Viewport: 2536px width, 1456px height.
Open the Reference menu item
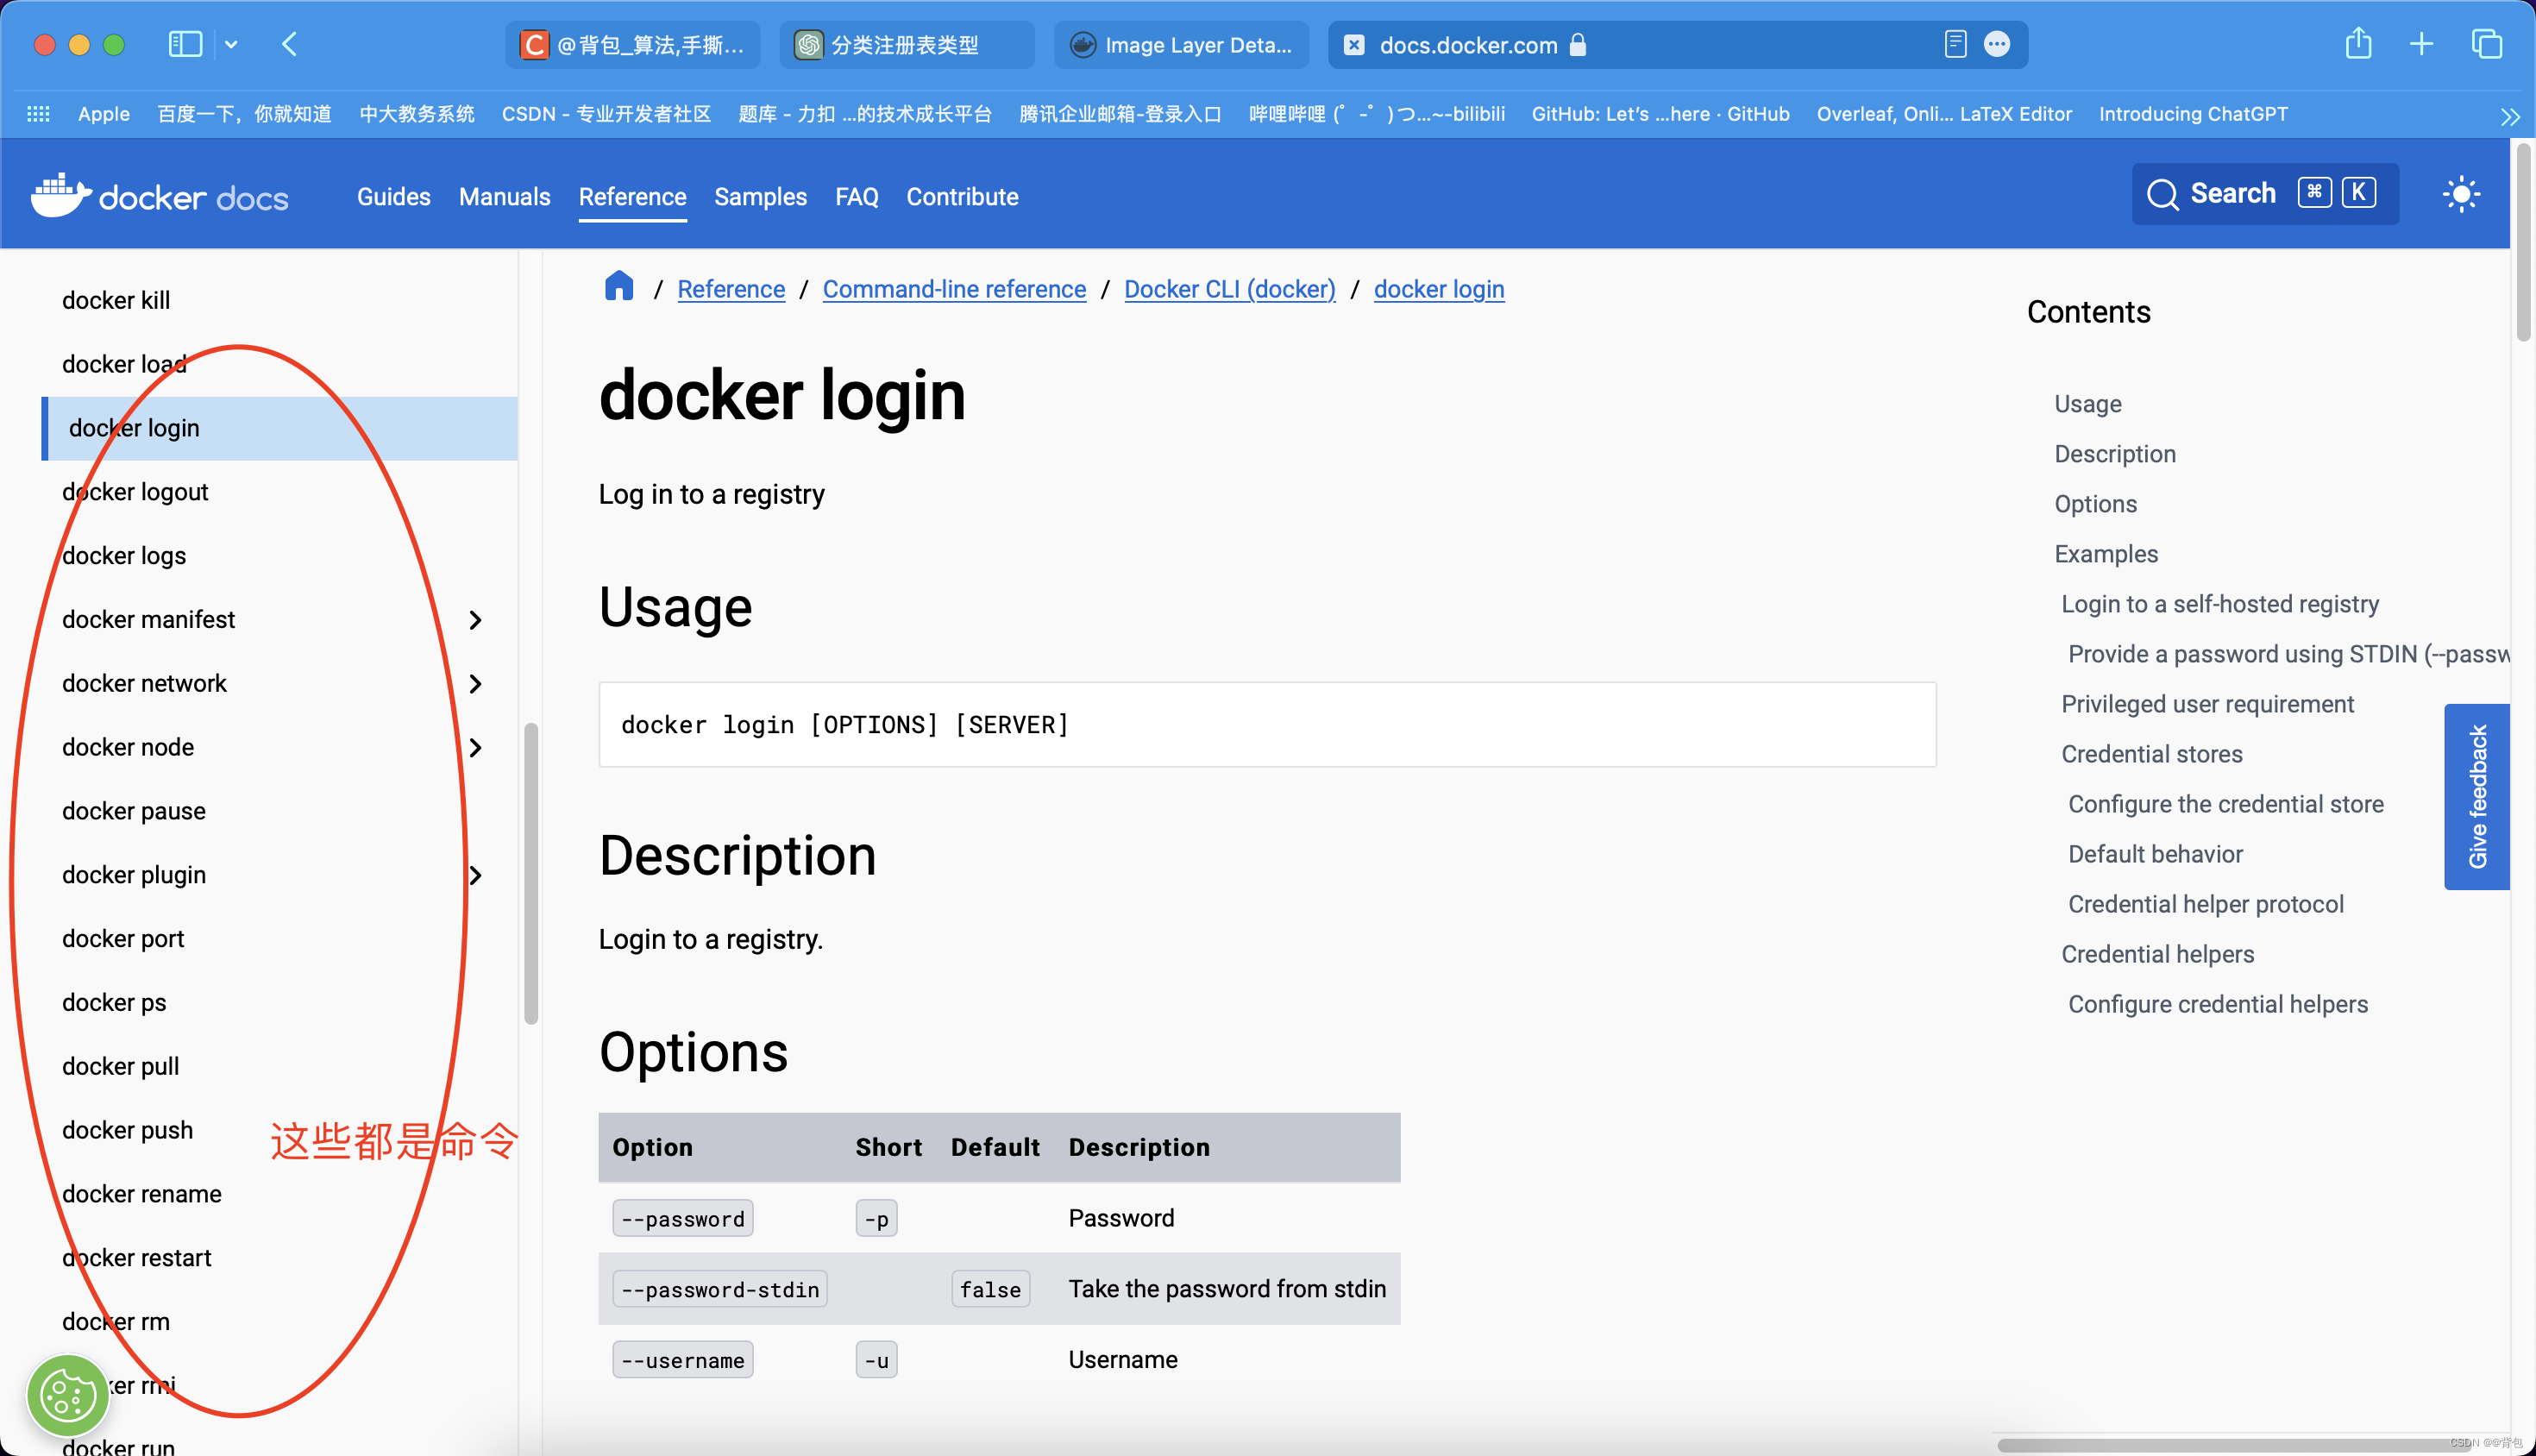click(x=632, y=197)
